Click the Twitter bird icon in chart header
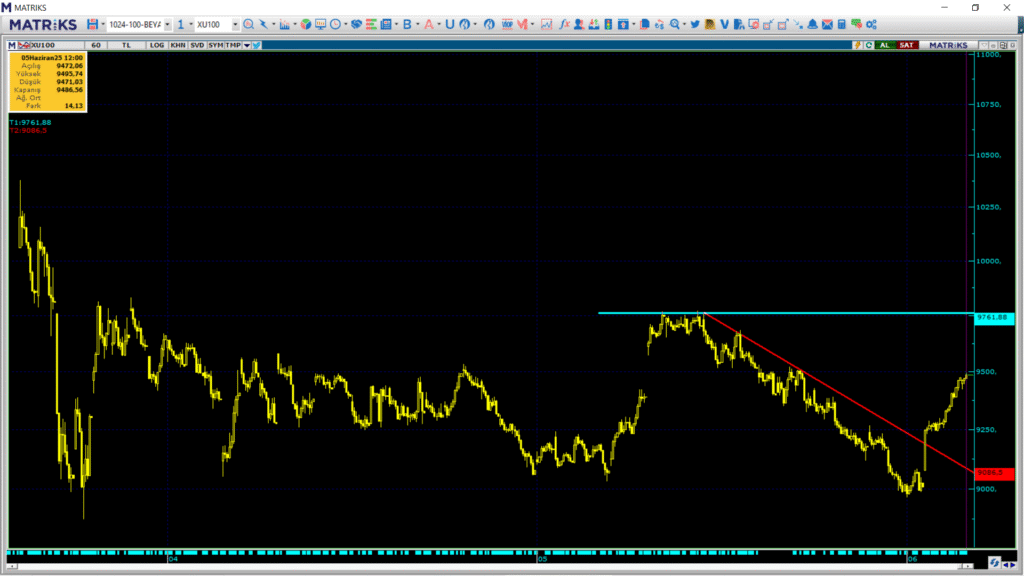This screenshot has width=1024, height=576. 257,45
